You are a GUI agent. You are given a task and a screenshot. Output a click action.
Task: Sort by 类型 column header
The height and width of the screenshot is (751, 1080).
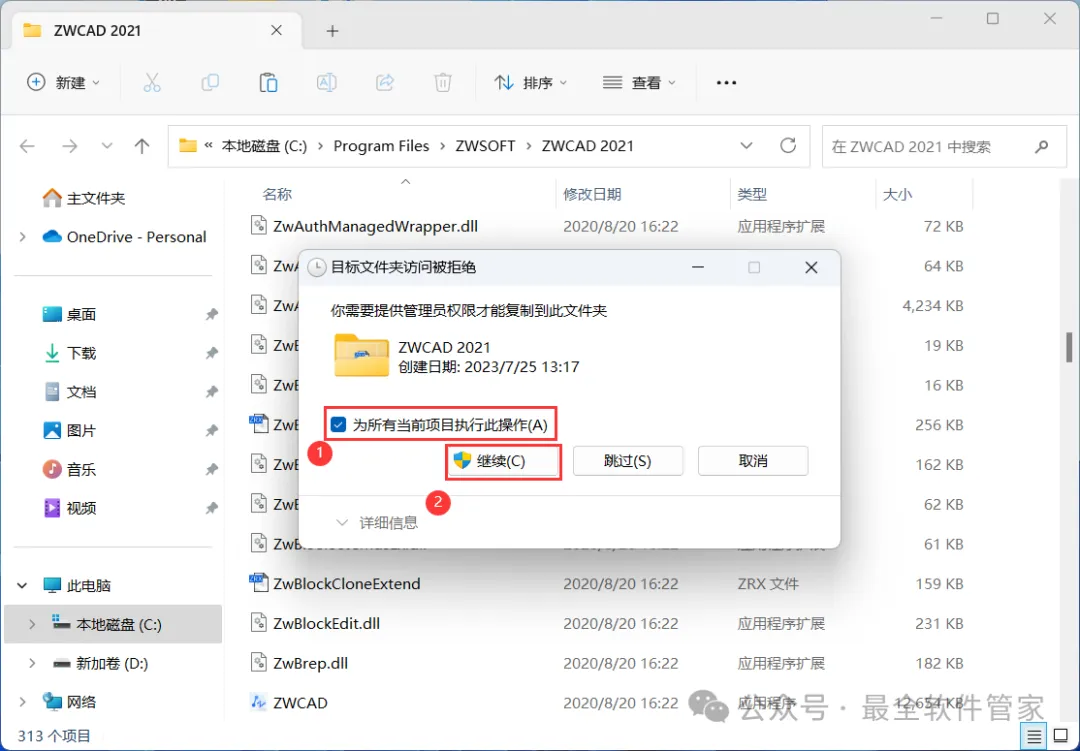click(x=752, y=194)
